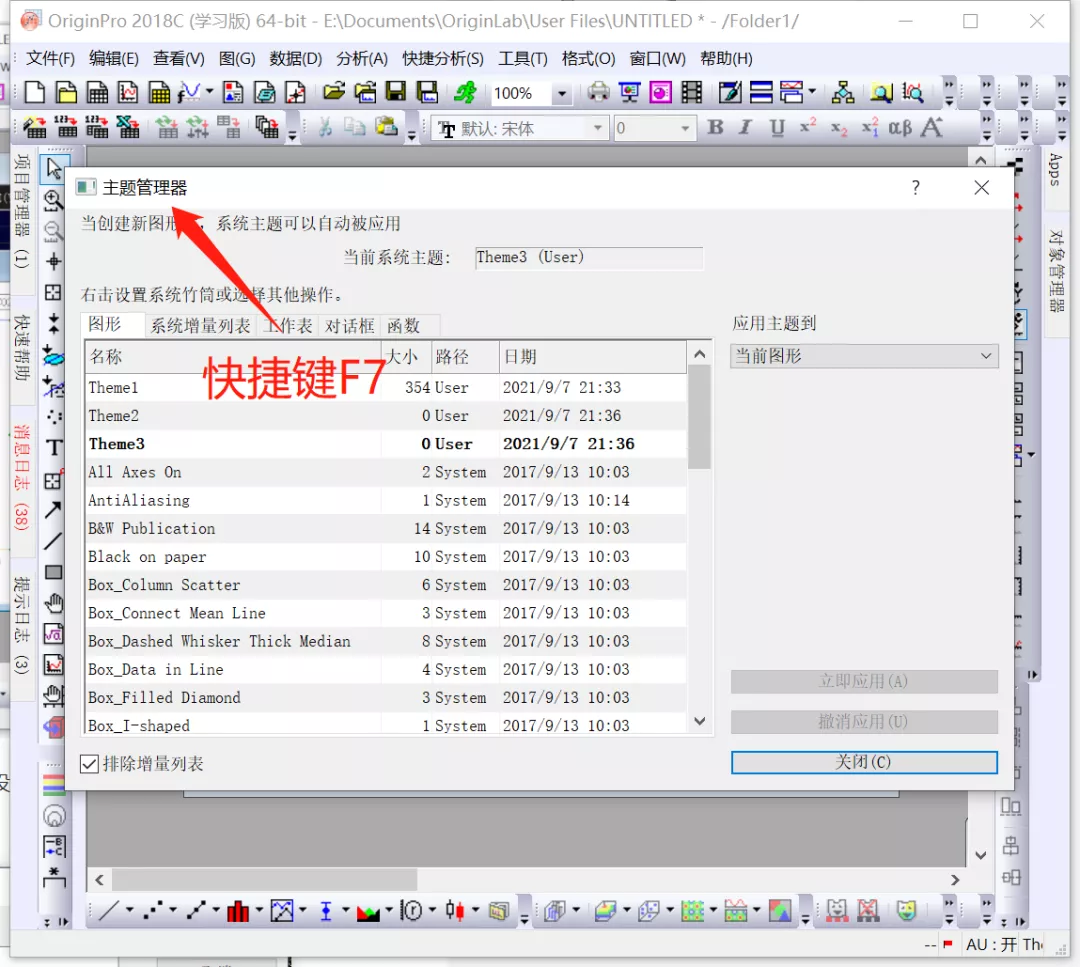Select the Text tool T
The height and width of the screenshot is (967, 1080).
coord(54,448)
